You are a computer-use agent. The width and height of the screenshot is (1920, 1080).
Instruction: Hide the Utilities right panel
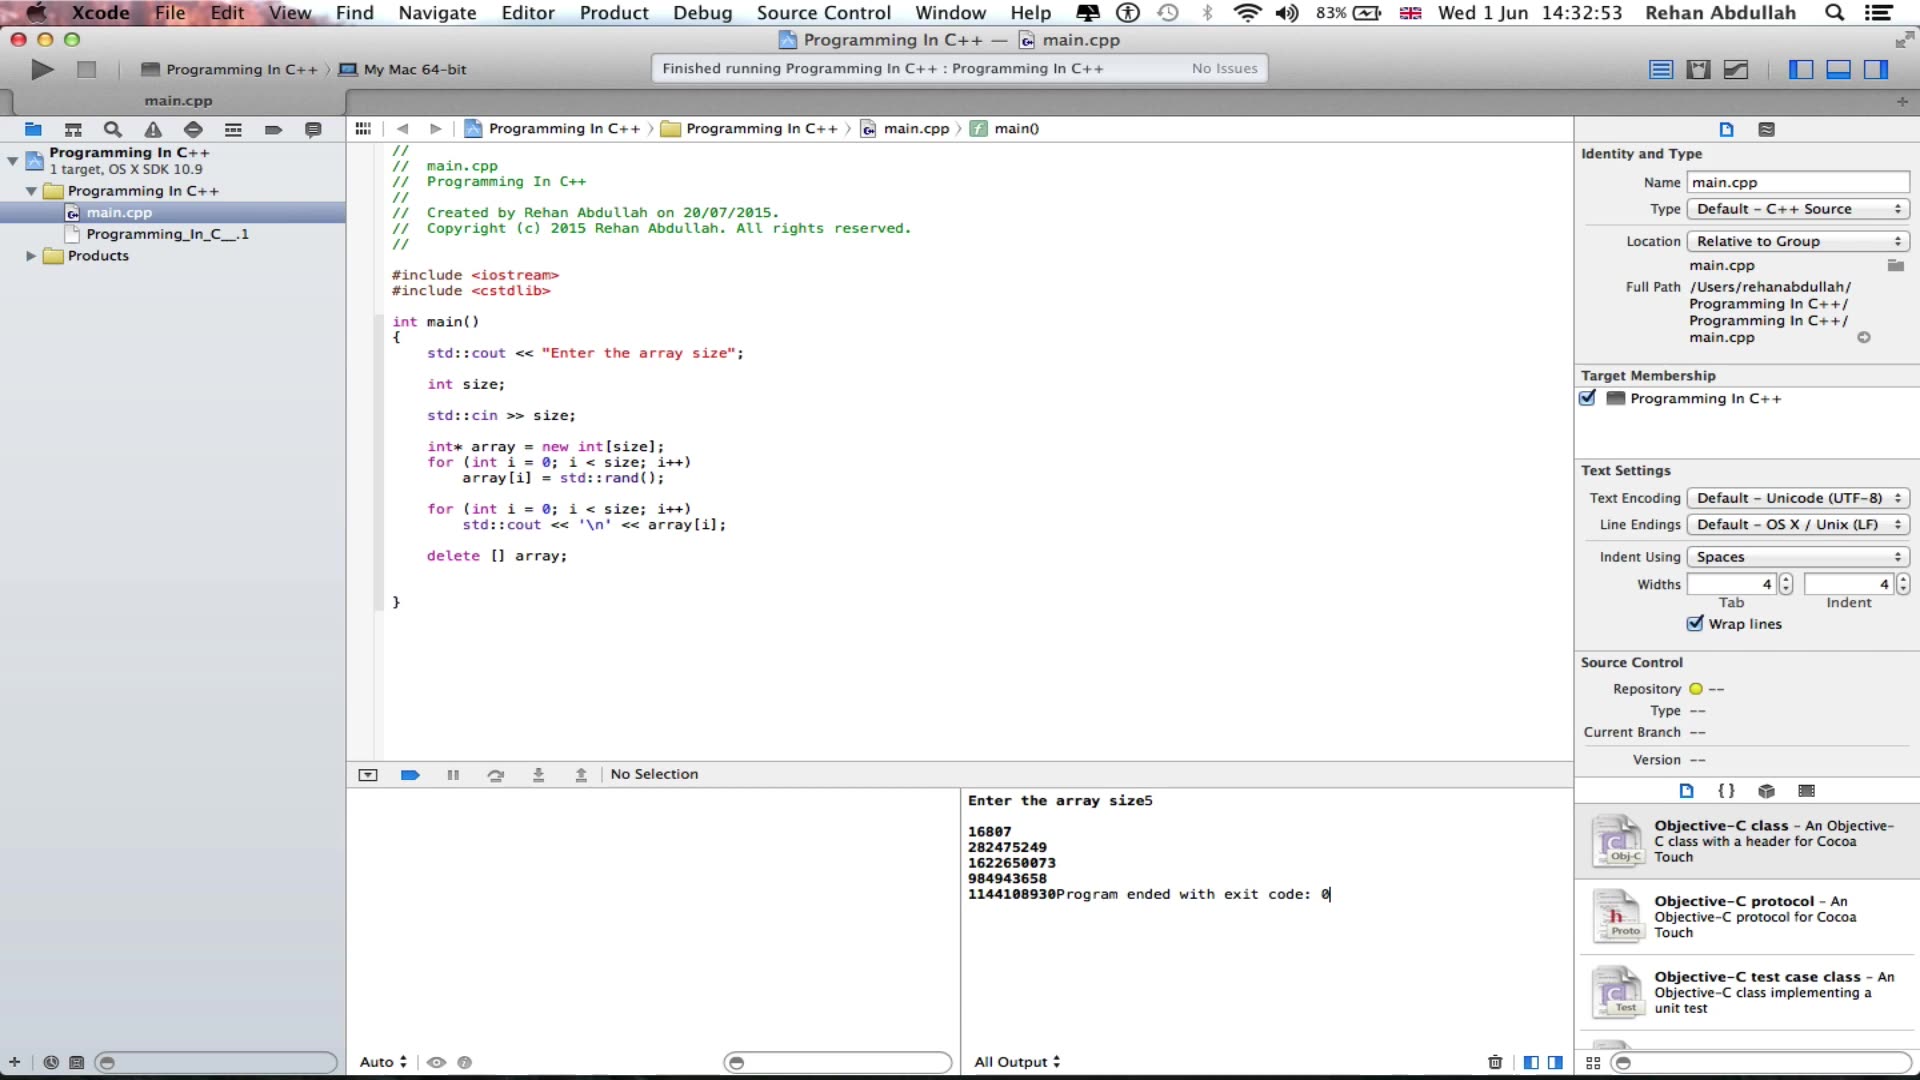tap(1876, 69)
